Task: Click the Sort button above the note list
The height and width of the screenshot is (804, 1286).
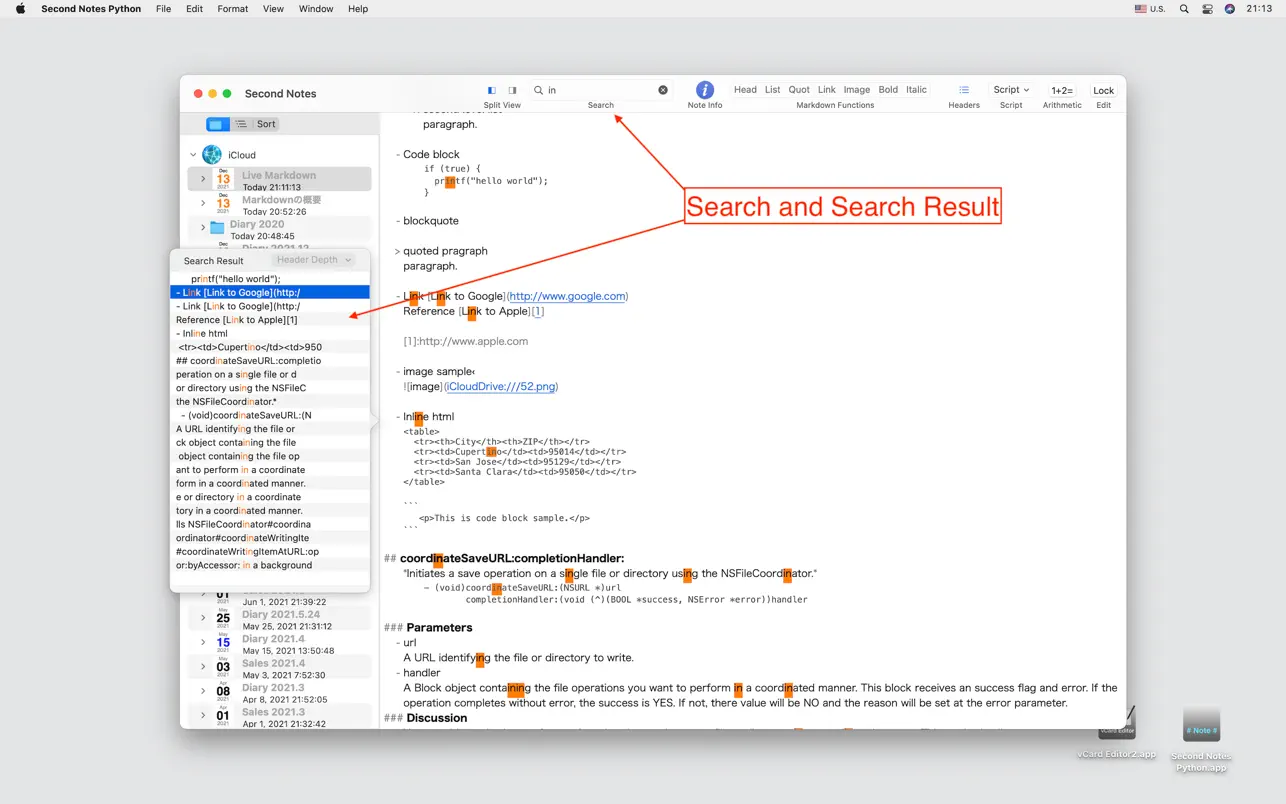Action: [x=266, y=123]
